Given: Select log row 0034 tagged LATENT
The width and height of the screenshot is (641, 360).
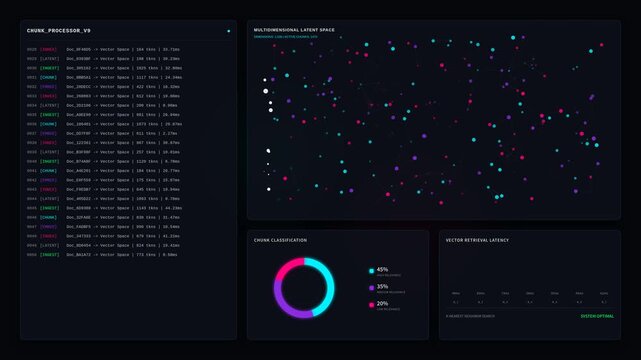Looking at the screenshot, I should coord(102,105).
